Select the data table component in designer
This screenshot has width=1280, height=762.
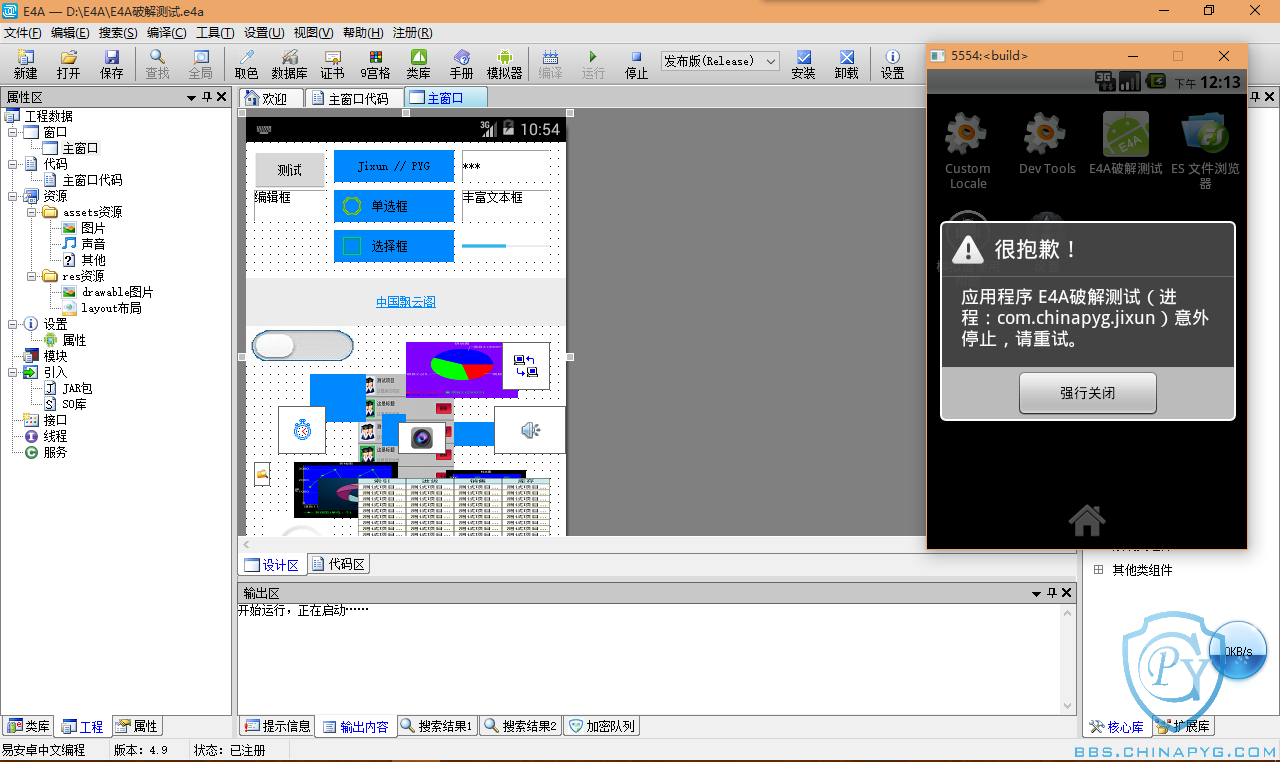point(455,506)
